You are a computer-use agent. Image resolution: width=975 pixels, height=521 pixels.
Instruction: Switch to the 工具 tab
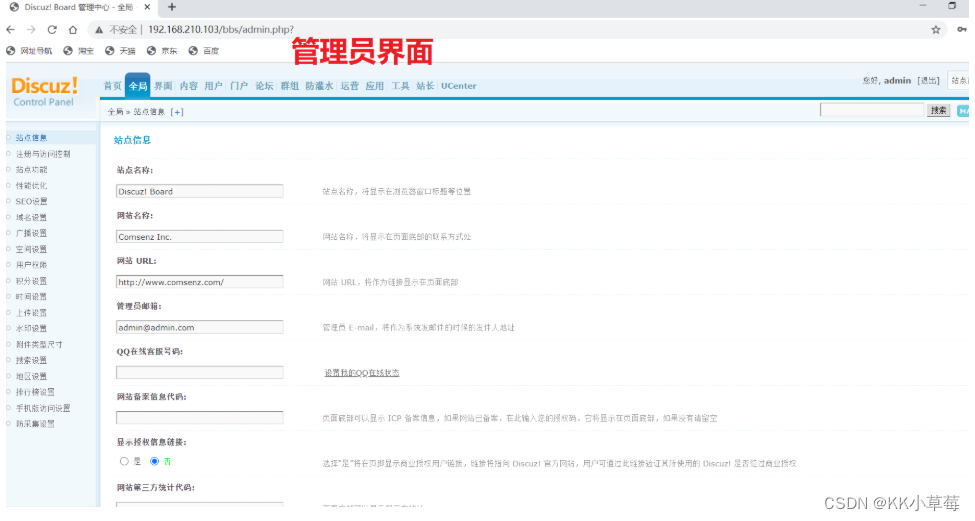(x=400, y=86)
